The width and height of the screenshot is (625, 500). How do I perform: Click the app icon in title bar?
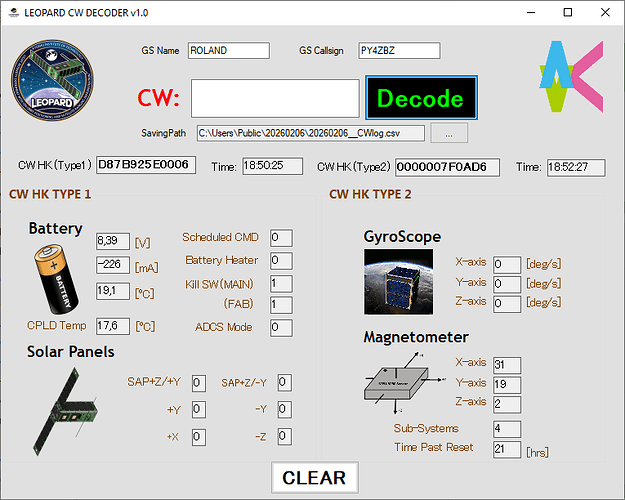pos(13,13)
